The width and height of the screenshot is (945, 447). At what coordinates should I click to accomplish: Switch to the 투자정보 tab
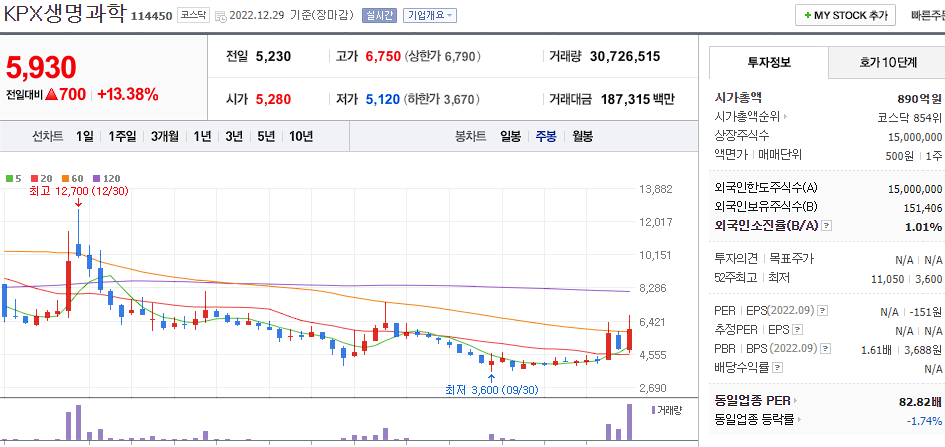769,62
